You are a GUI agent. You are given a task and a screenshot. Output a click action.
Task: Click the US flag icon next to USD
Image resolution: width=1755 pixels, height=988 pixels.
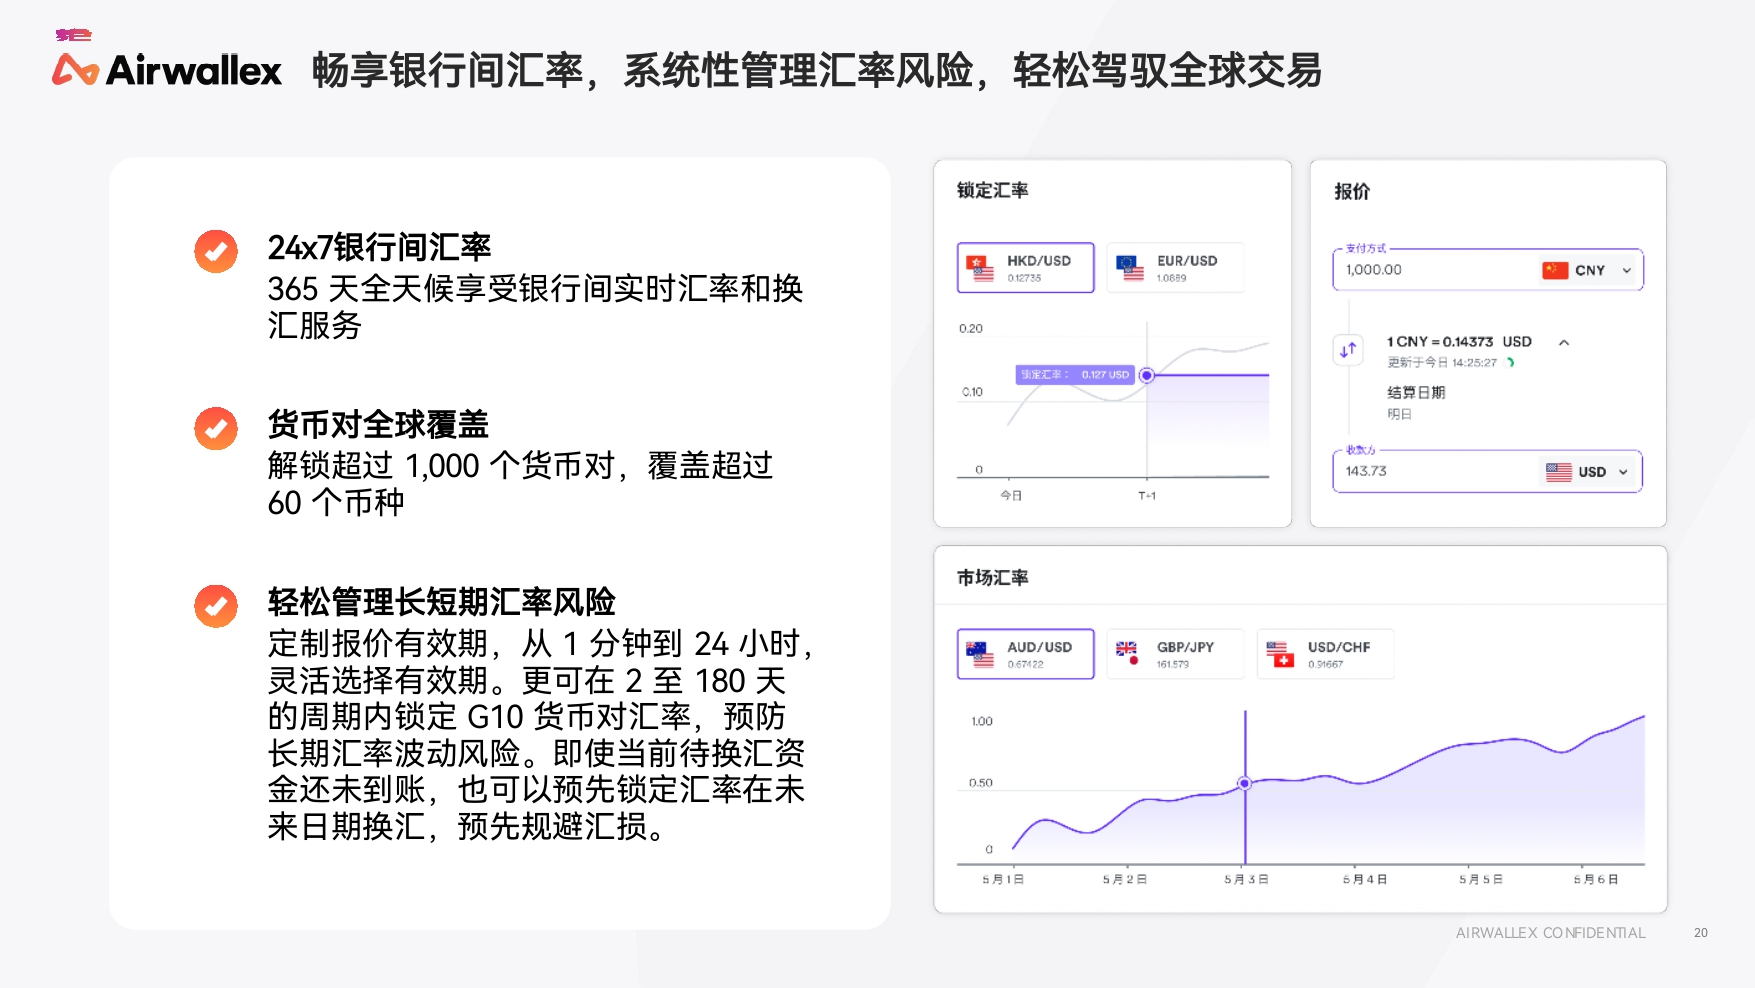(x=1556, y=471)
